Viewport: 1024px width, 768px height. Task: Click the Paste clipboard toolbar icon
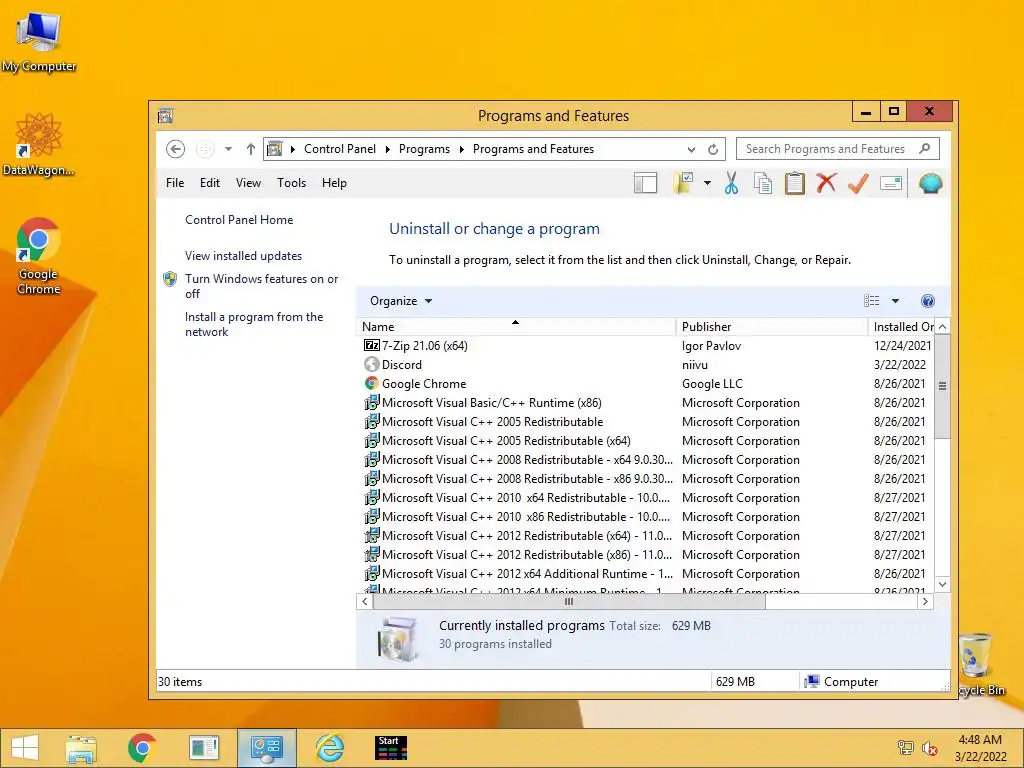pyautogui.click(x=794, y=184)
